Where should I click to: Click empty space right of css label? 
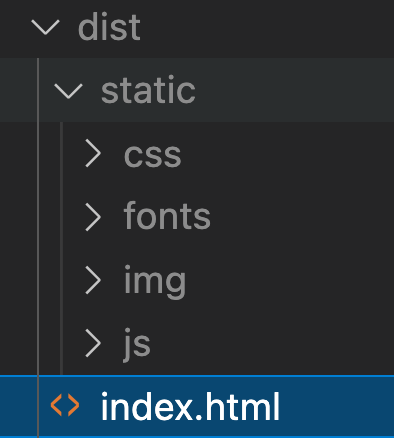[x=287, y=153]
